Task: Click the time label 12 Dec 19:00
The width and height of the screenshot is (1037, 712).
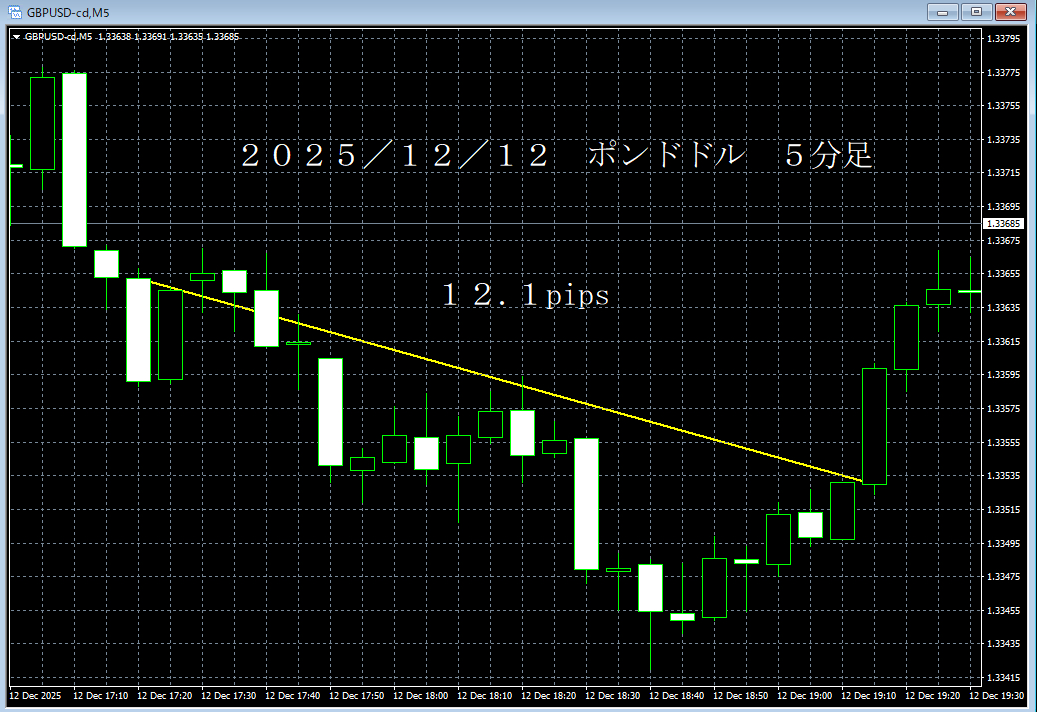Action: coord(805,695)
